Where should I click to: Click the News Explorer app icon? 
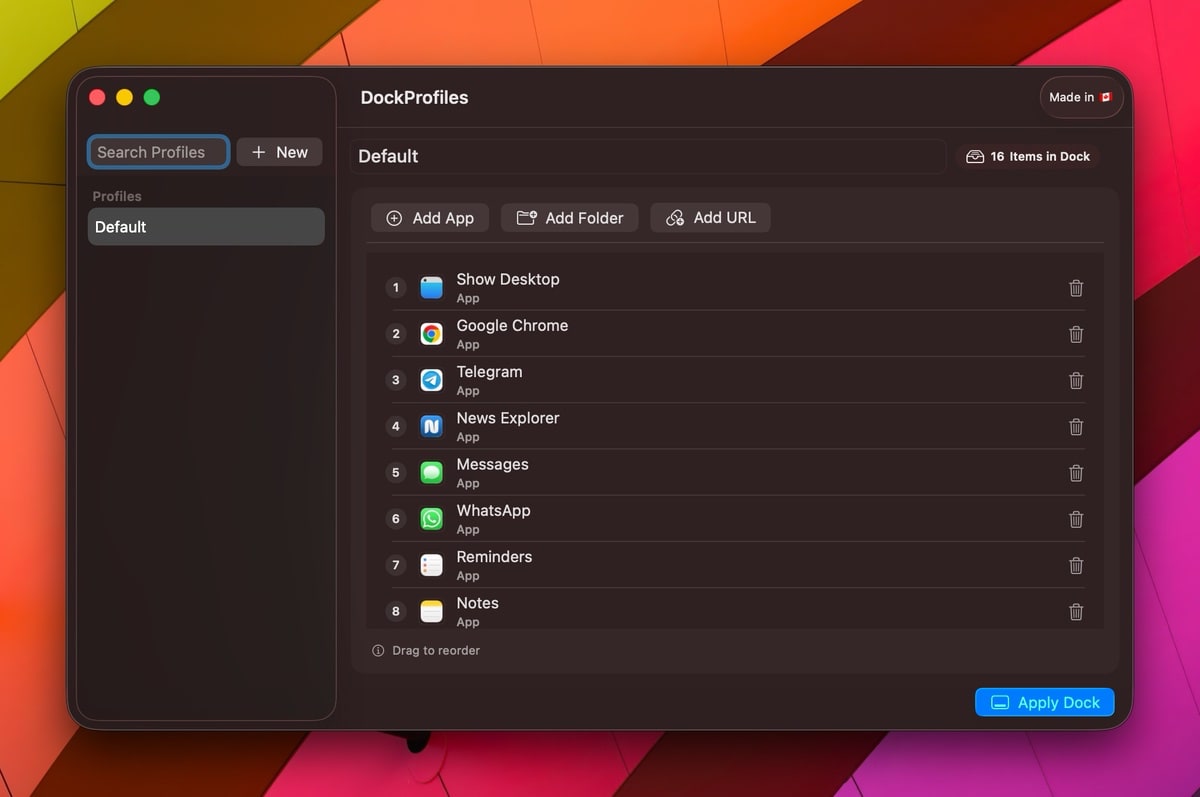[x=431, y=427]
